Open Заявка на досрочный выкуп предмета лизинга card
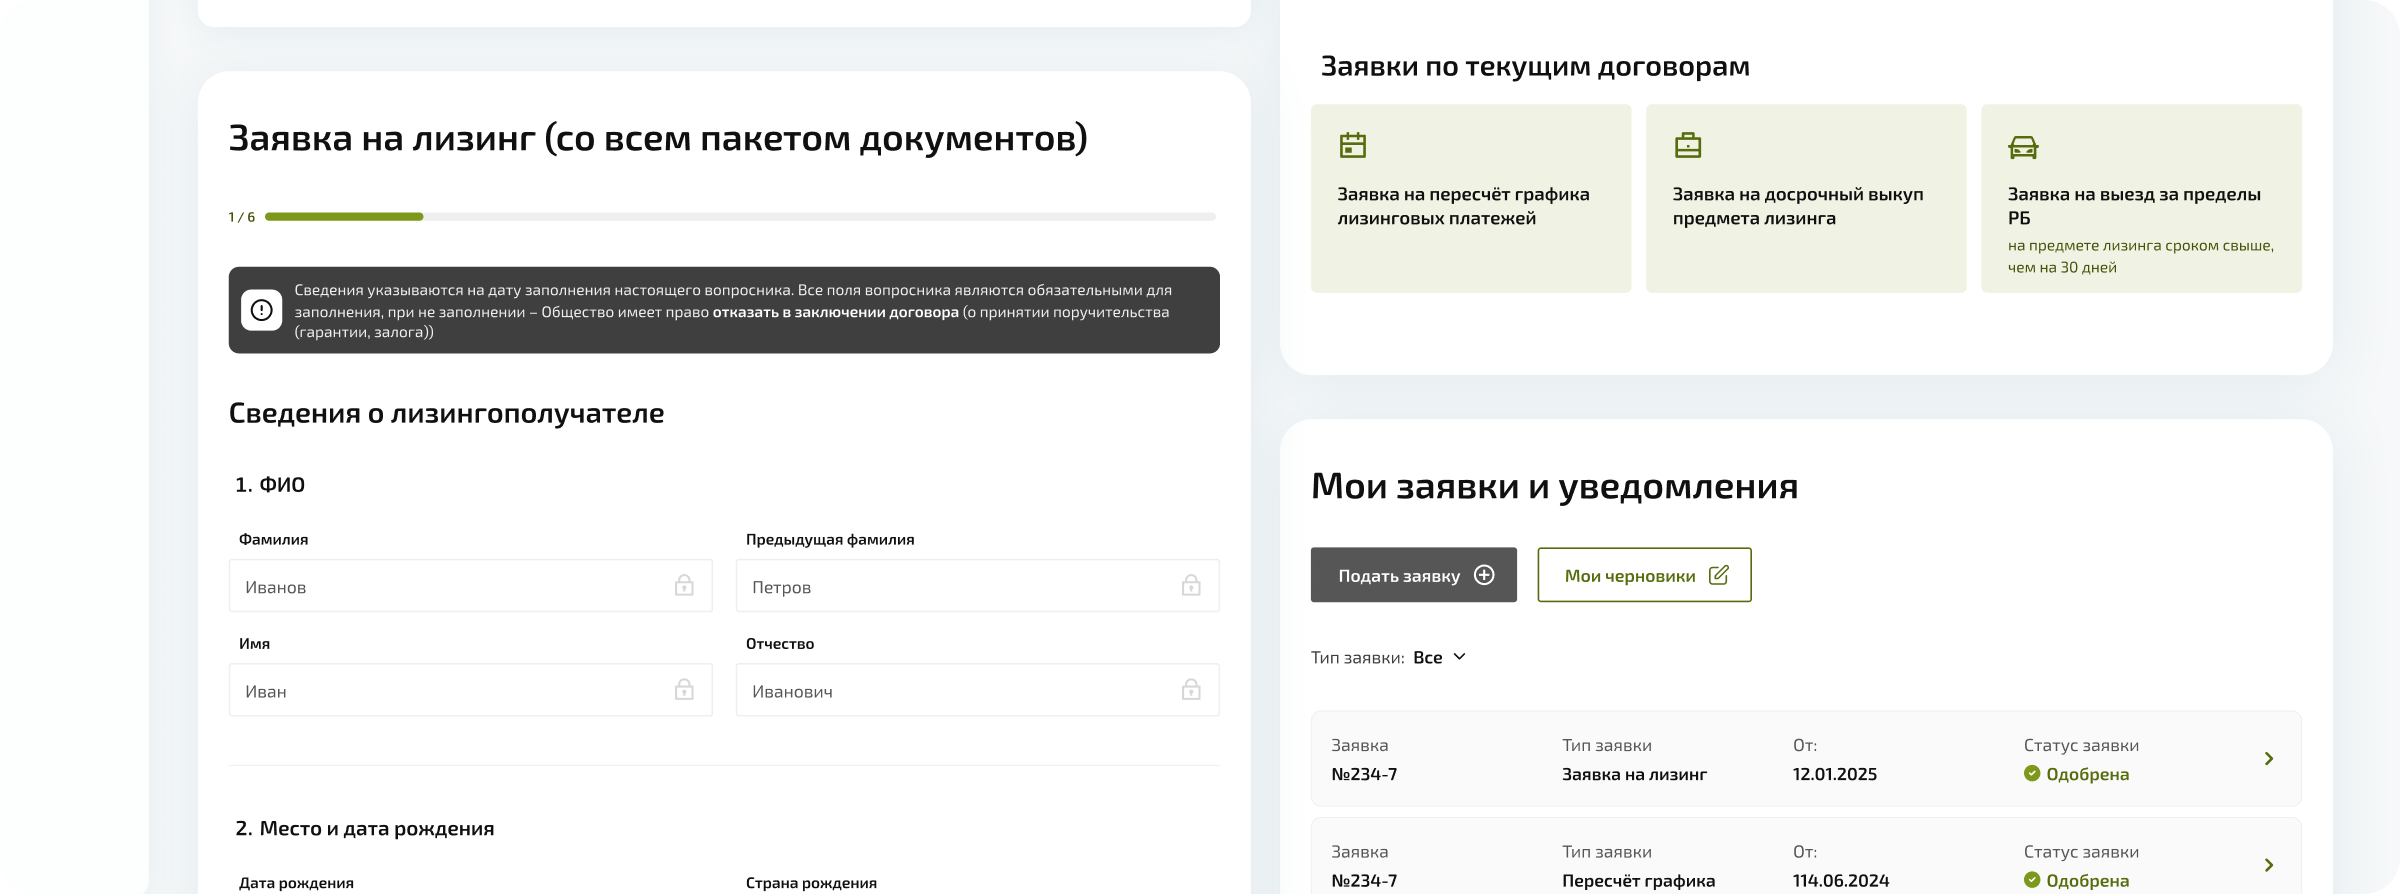 [1806, 198]
